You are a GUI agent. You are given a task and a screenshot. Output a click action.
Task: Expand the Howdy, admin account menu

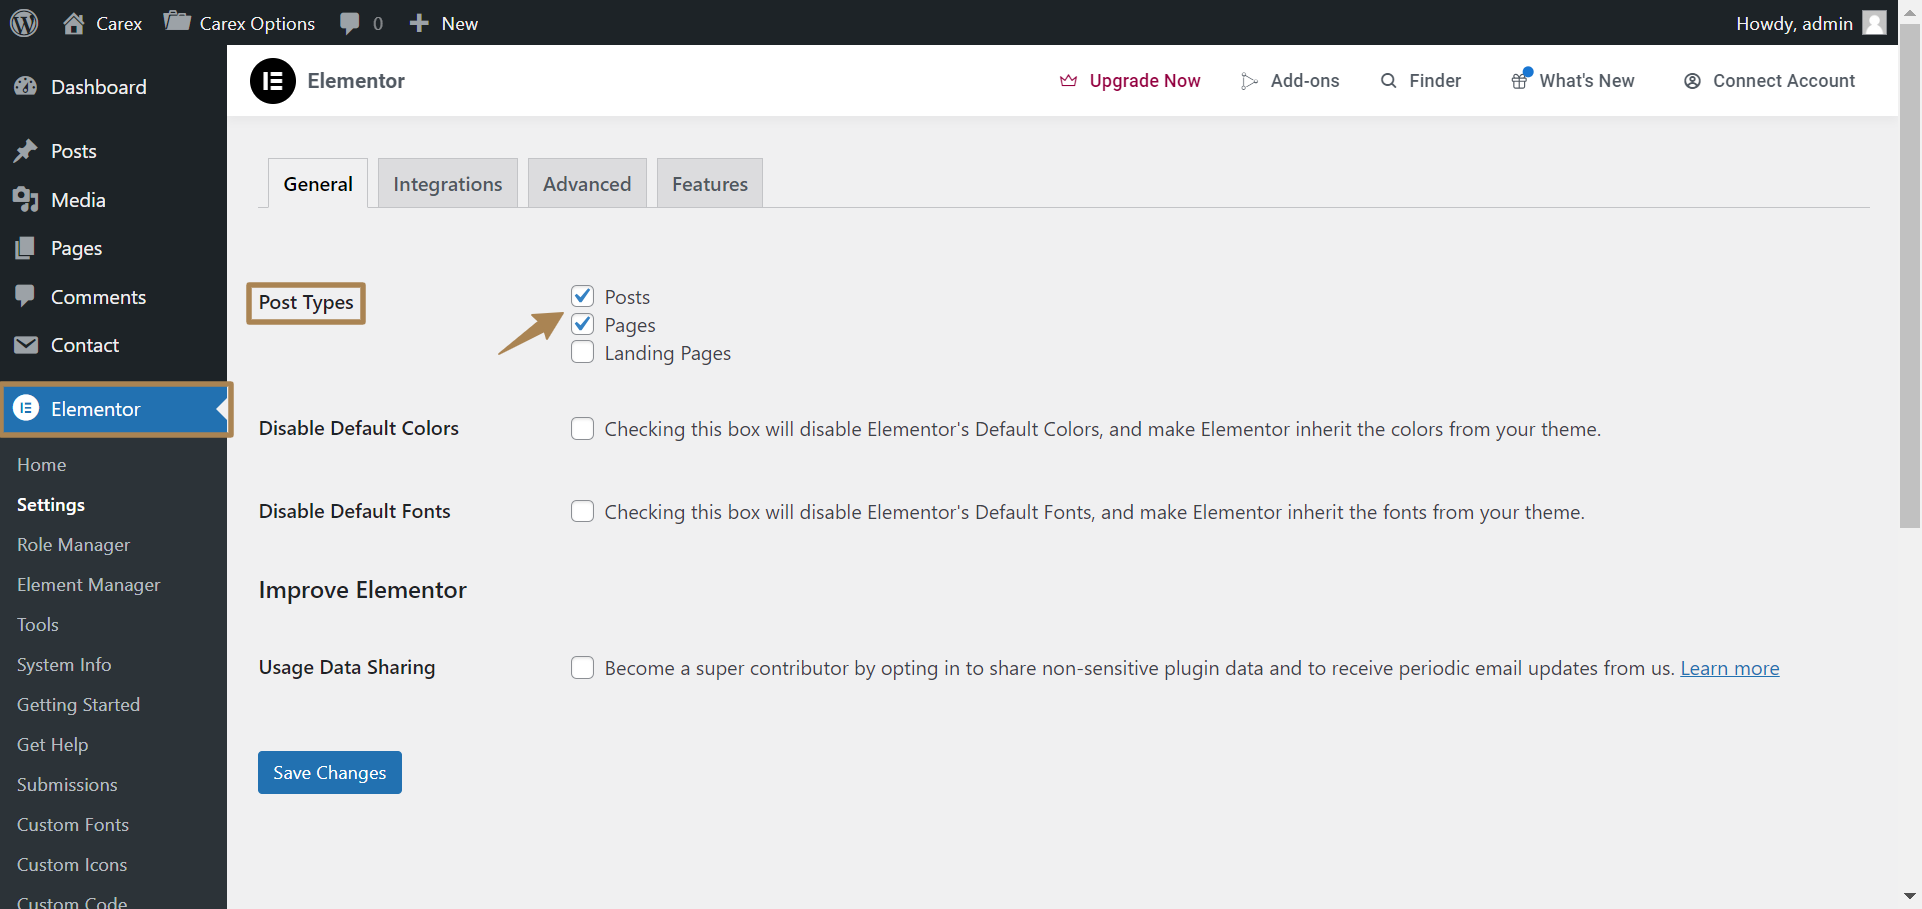tap(1811, 23)
